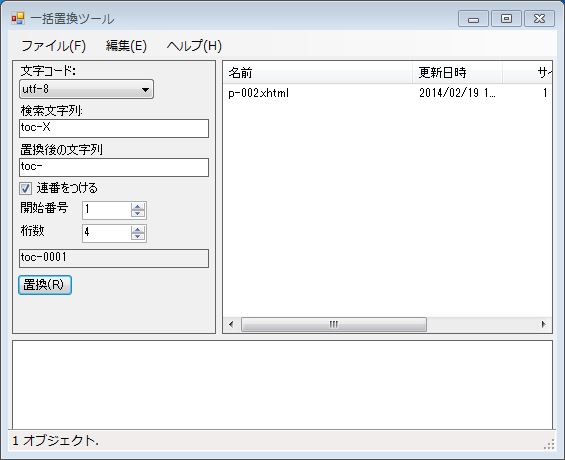Click inside the lower output log area

coord(282,385)
